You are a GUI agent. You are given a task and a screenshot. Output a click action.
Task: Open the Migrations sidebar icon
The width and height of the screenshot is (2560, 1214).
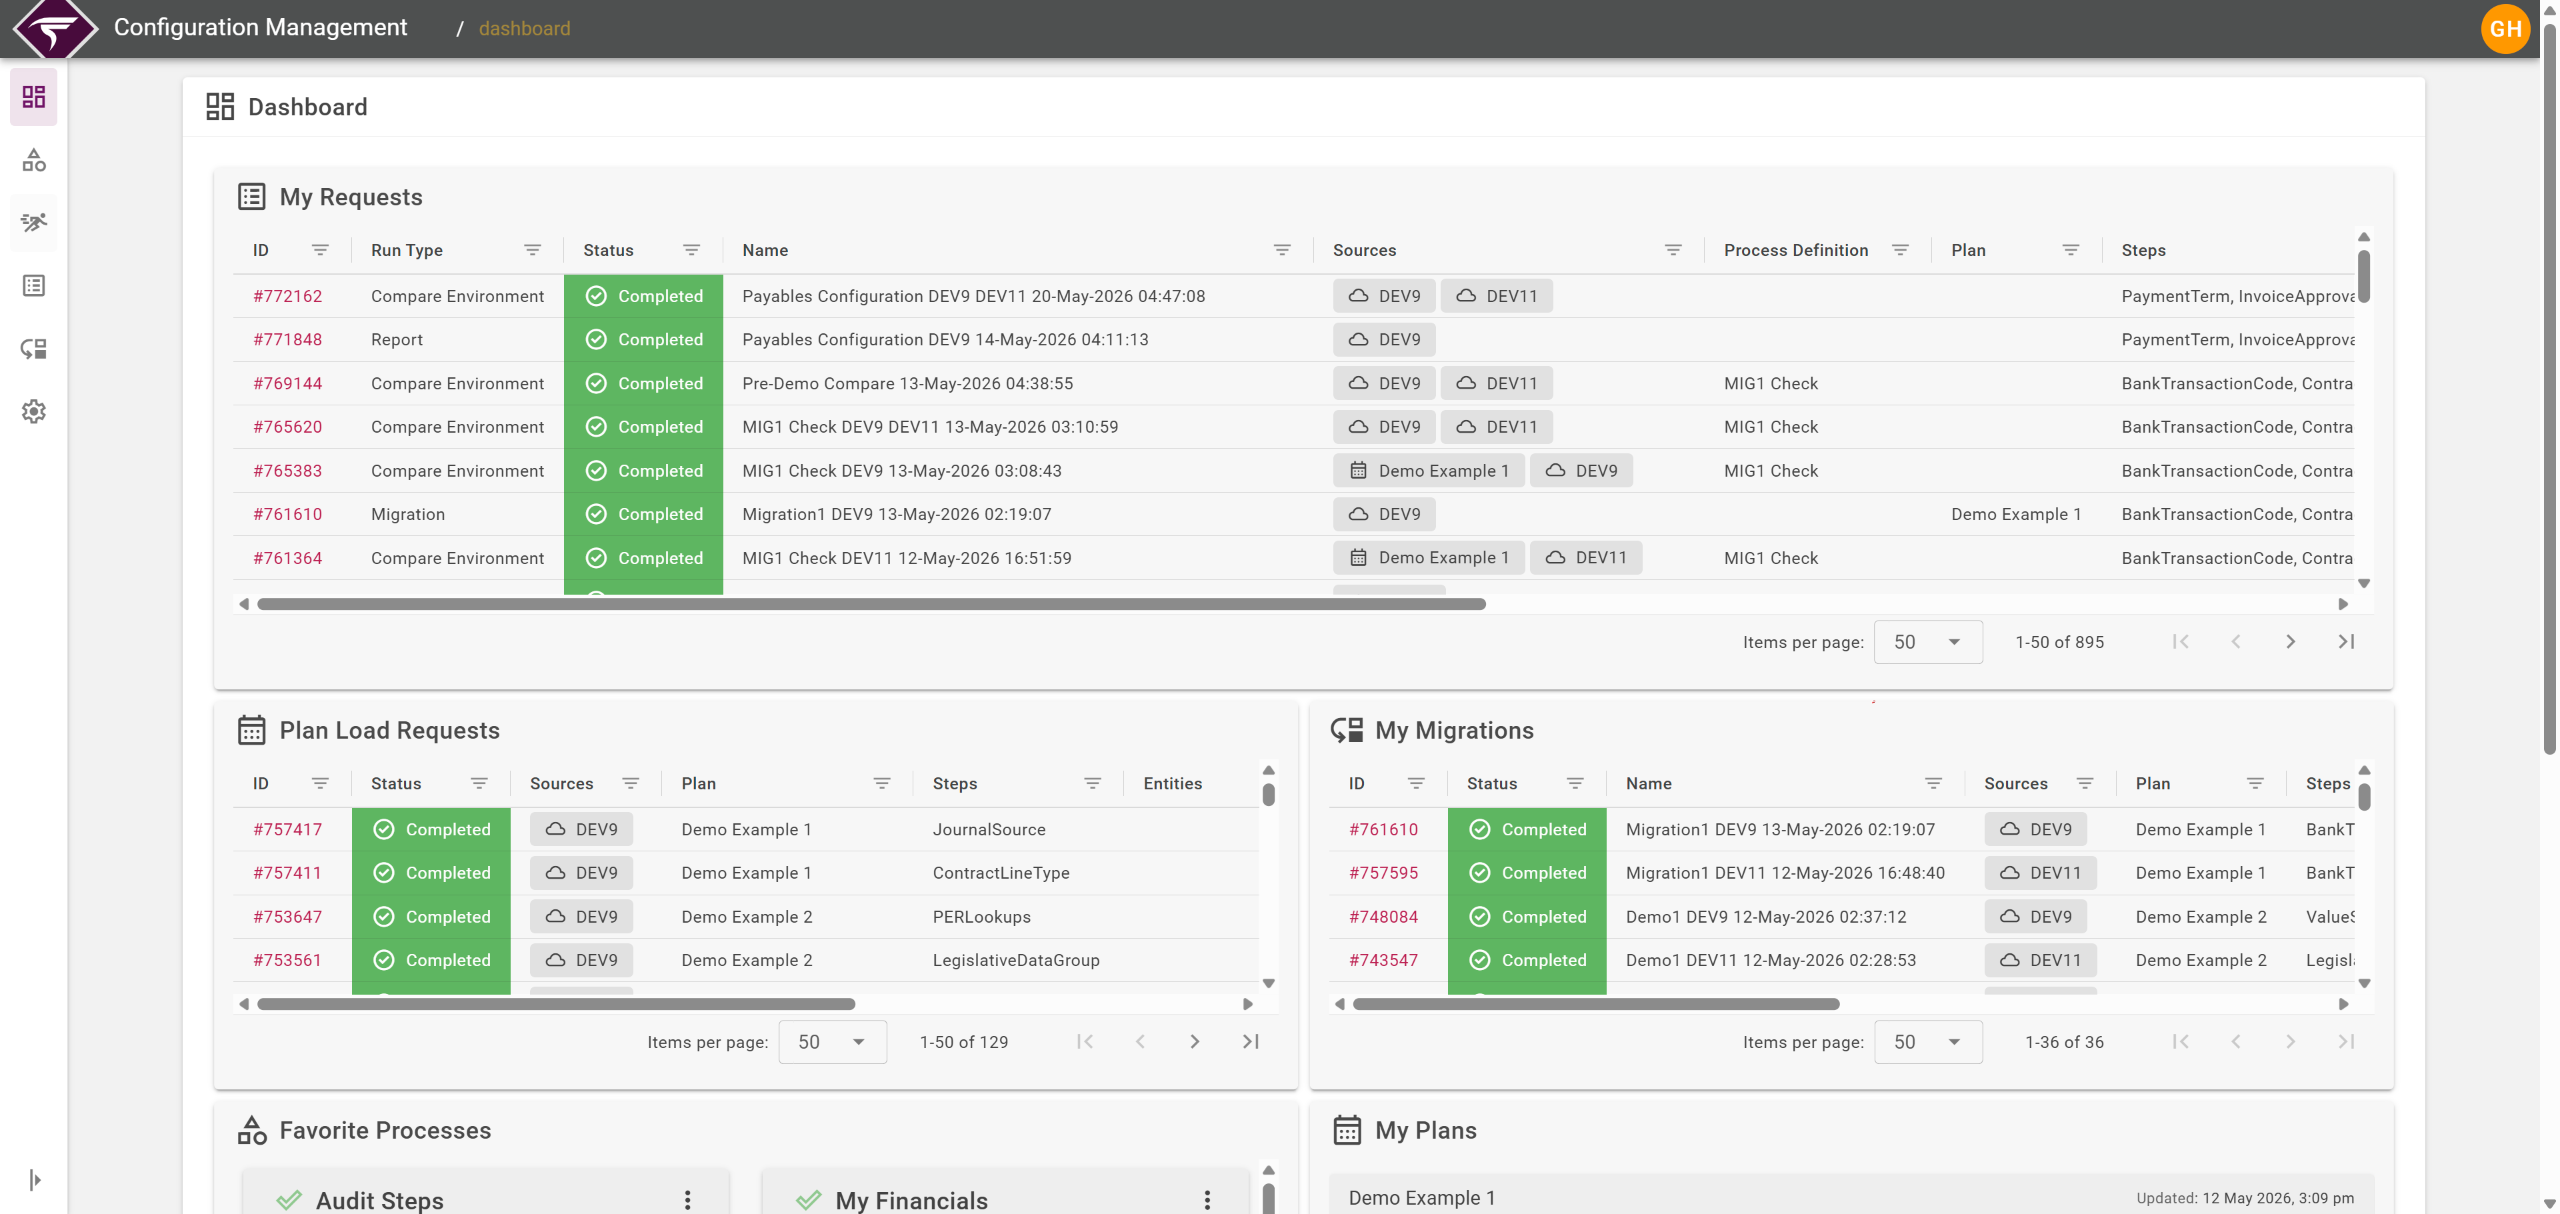pos(34,349)
